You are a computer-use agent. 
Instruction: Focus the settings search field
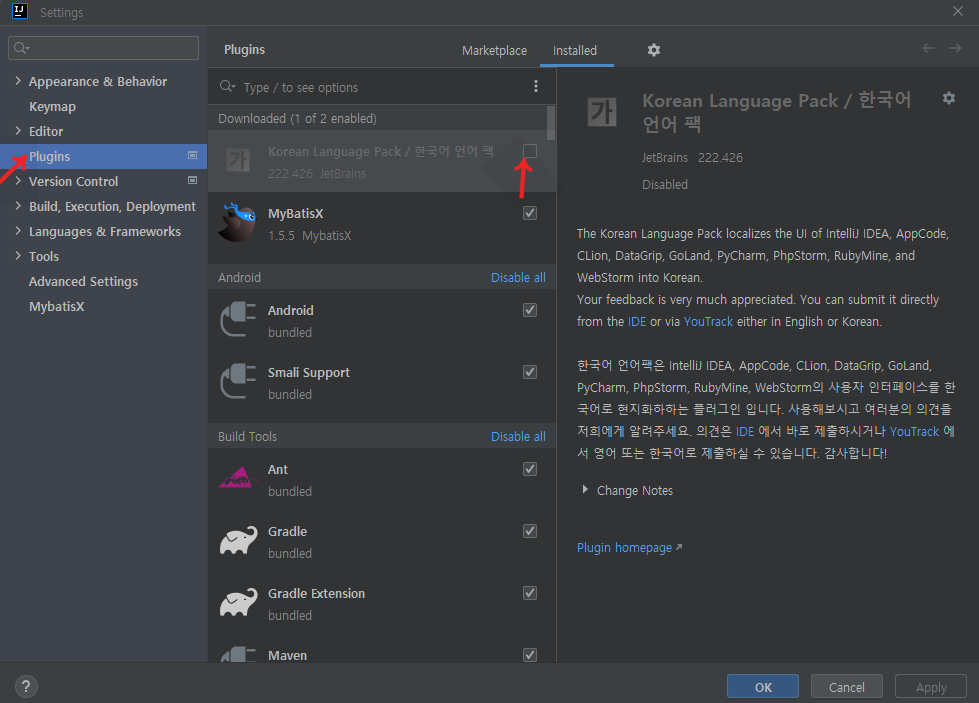(104, 48)
